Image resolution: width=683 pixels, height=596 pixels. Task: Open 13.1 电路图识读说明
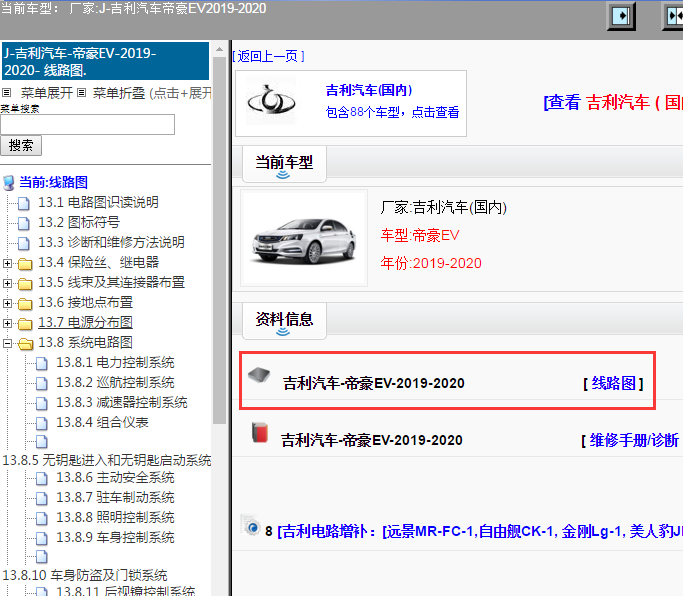pyautogui.click(x=98, y=202)
